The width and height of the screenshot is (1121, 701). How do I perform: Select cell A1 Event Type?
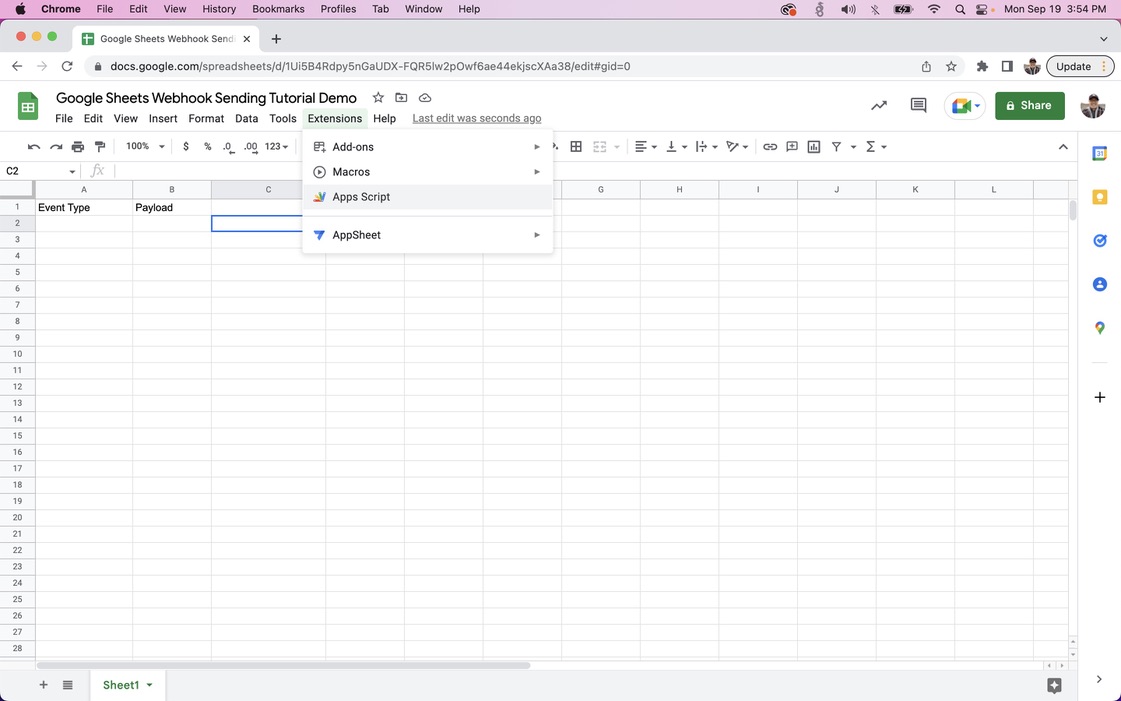coord(84,207)
